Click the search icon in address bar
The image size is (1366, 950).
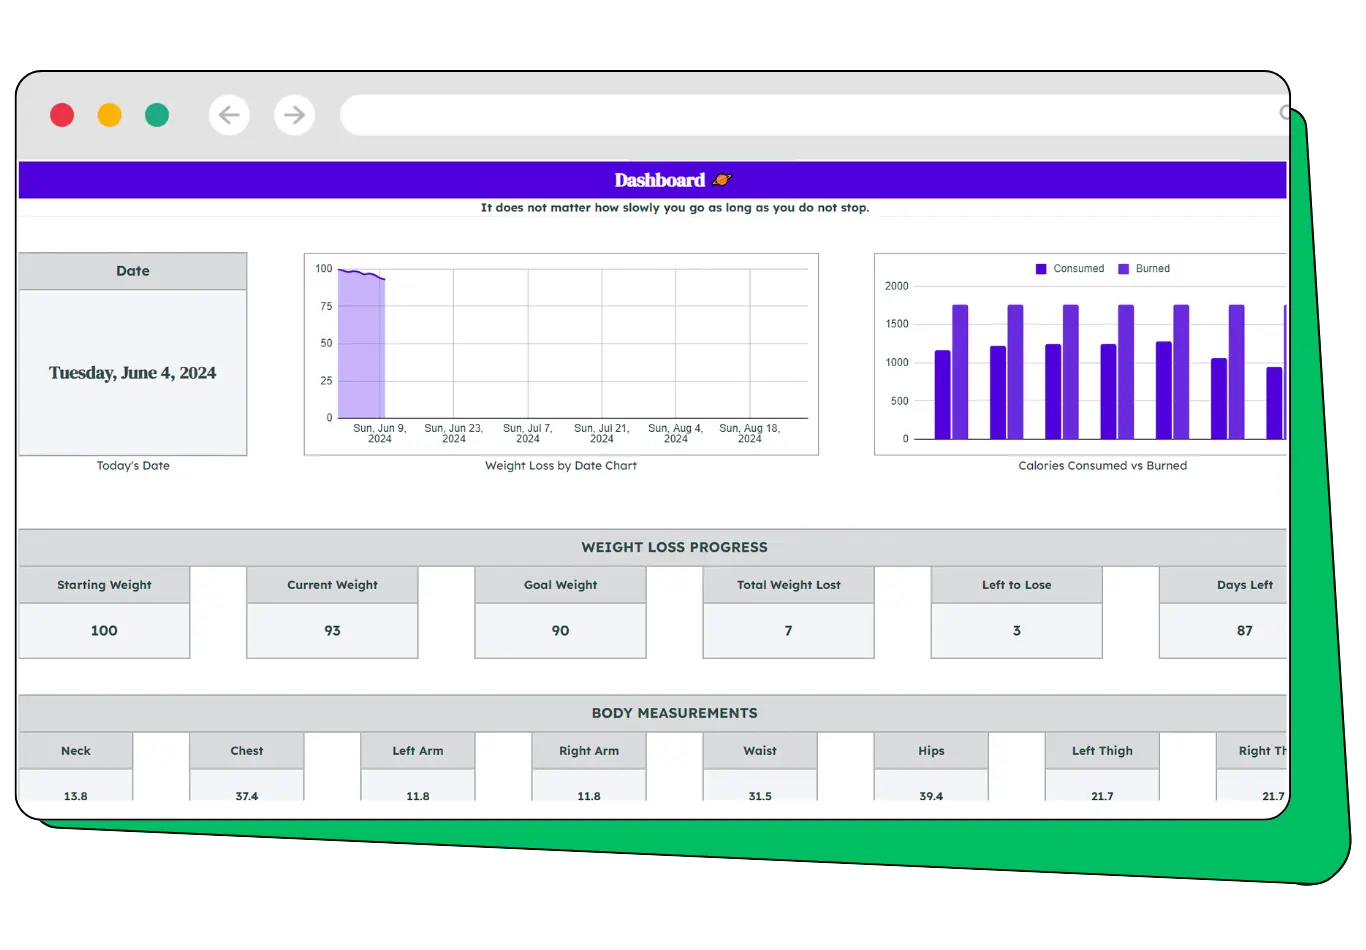tap(1284, 113)
